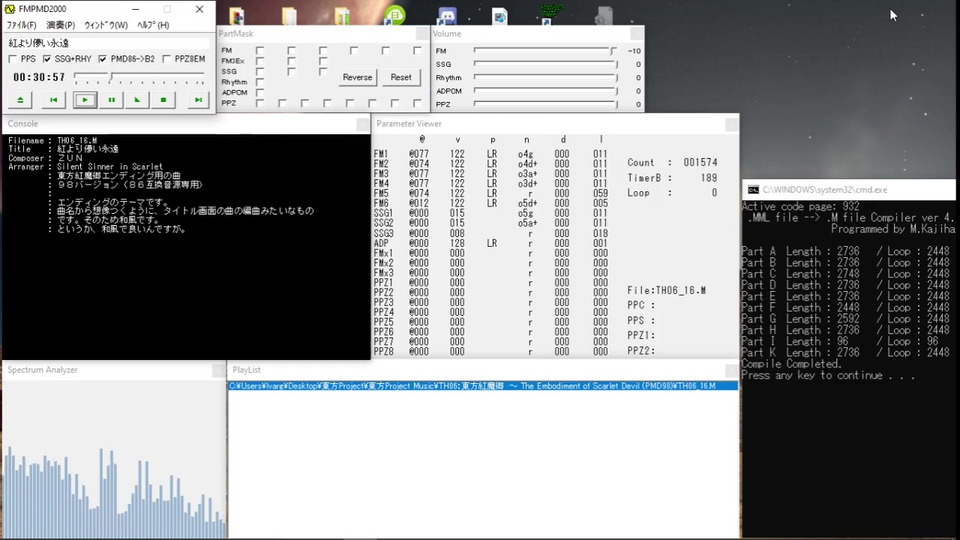The width and height of the screenshot is (960, 540).
Task: Enable the PPZ8EM checkbox
Action: 167,59
